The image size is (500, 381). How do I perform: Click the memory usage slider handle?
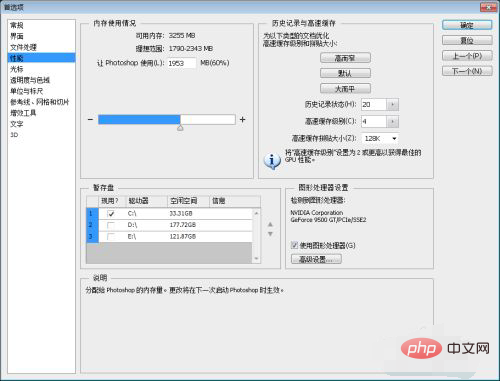180,127
